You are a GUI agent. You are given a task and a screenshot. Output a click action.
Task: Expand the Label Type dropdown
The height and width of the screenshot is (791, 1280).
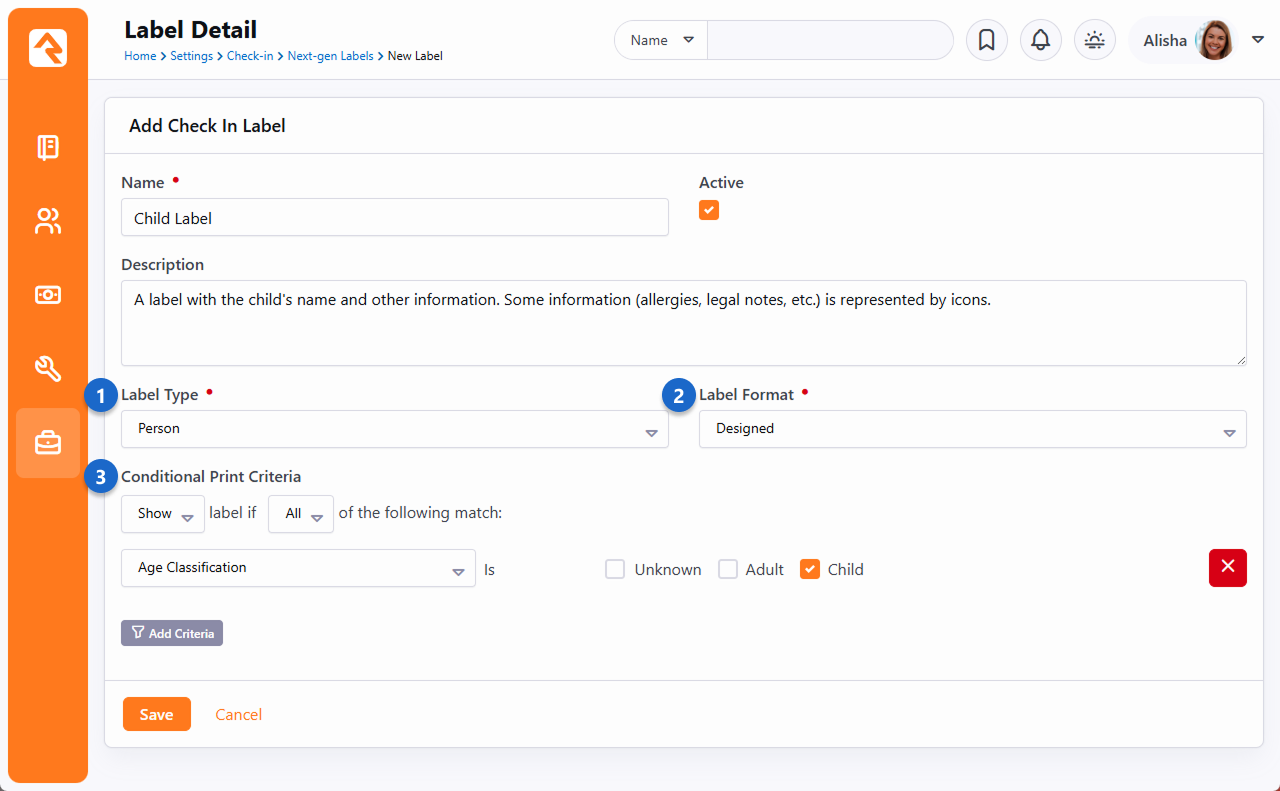click(x=394, y=429)
